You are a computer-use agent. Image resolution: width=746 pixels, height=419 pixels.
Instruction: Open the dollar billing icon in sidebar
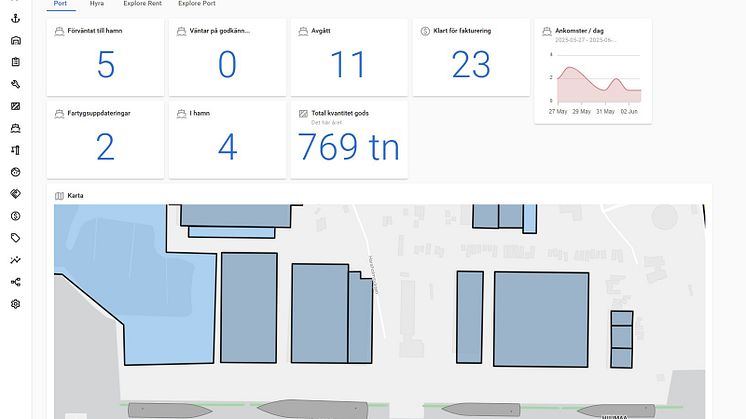tap(16, 216)
